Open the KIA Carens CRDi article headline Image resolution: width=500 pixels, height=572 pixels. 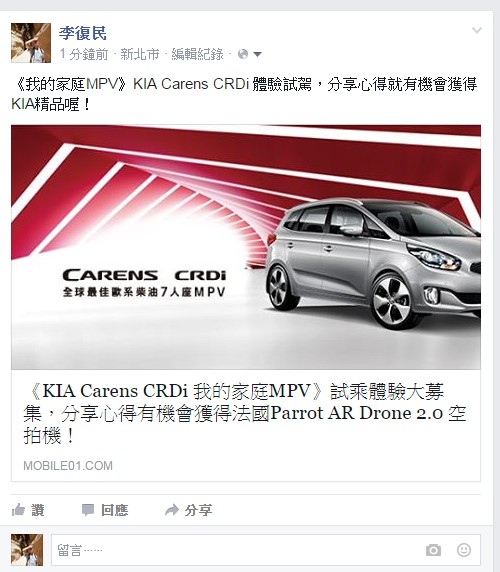tap(245, 413)
